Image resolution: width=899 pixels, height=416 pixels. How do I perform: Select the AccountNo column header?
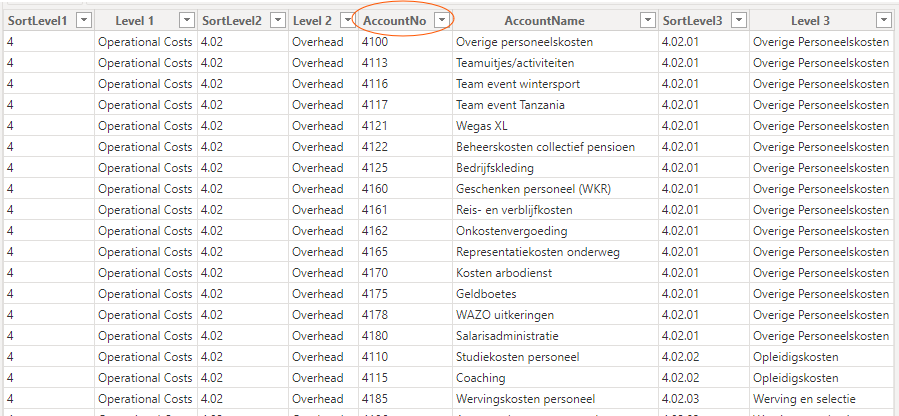pos(405,21)
